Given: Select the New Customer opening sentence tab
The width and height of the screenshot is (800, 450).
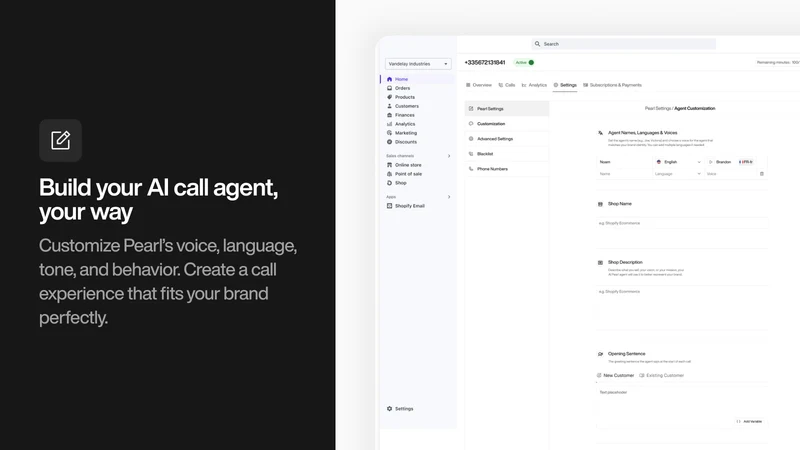Looking at the screenshot, I should pyautogui.click(x=615, y=376).
